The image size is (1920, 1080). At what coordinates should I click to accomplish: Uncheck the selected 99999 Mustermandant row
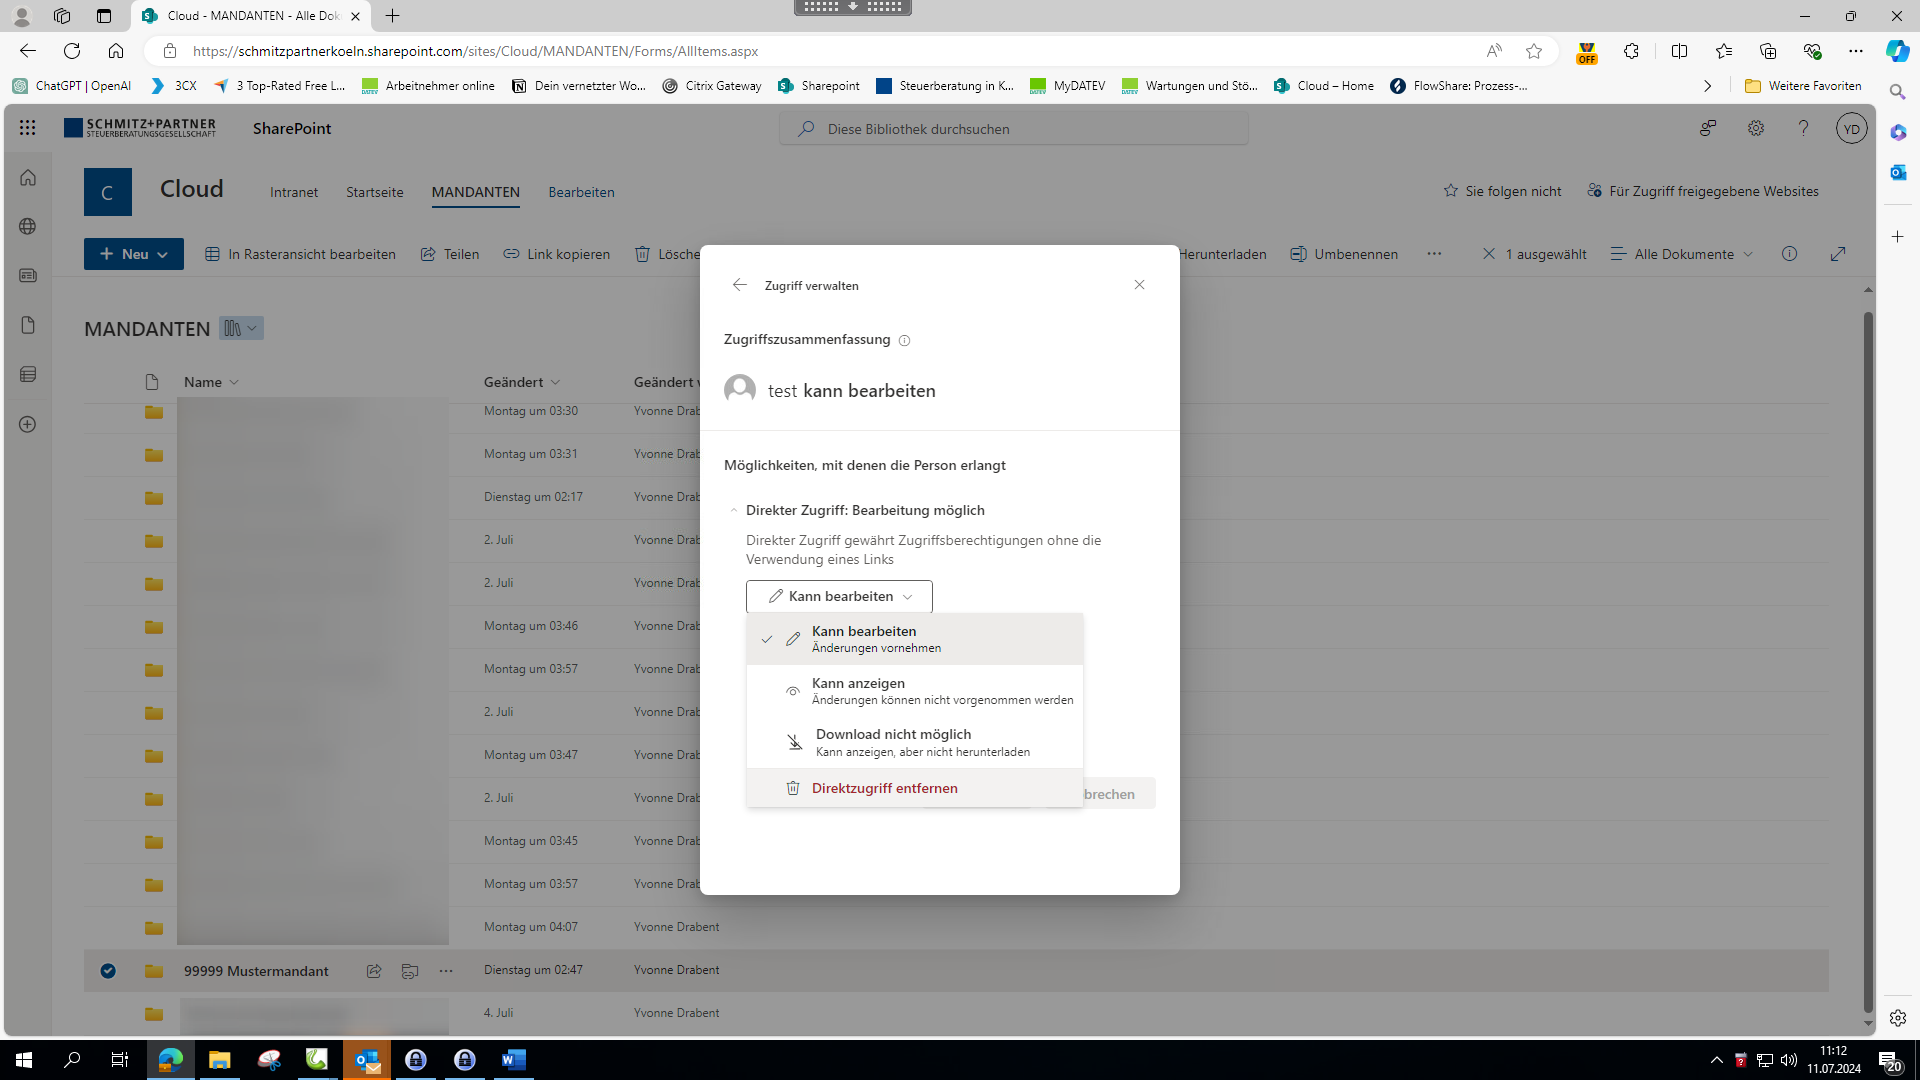point(108,971)
